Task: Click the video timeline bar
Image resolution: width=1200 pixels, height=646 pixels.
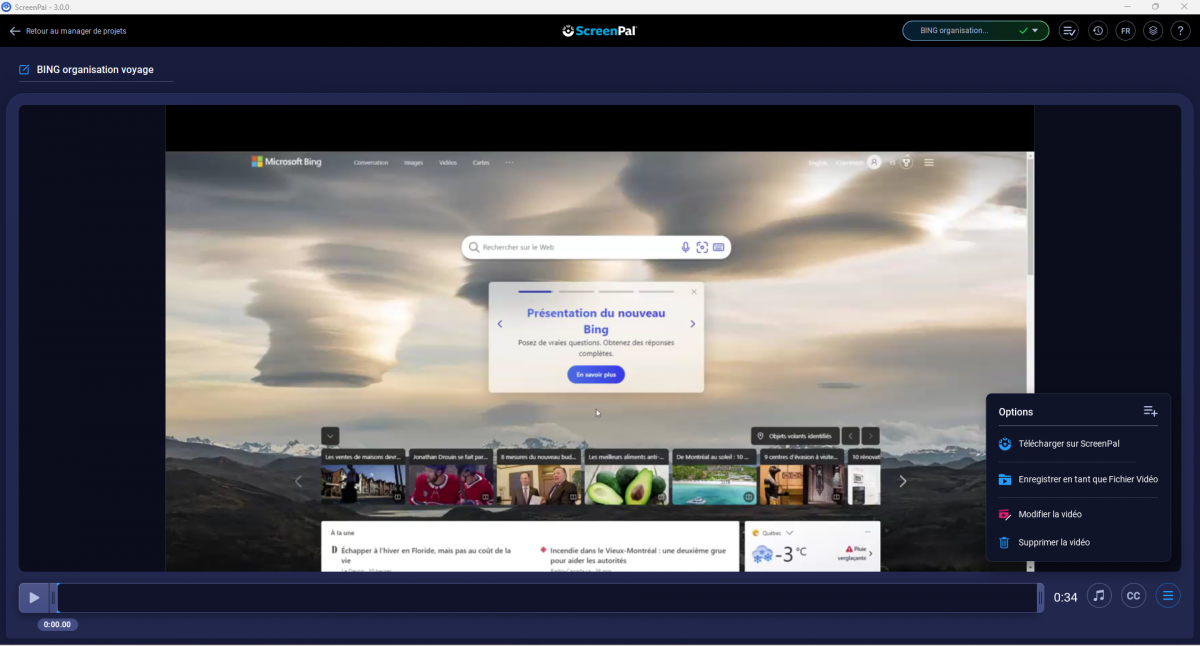Action: [x=547, y=597]
